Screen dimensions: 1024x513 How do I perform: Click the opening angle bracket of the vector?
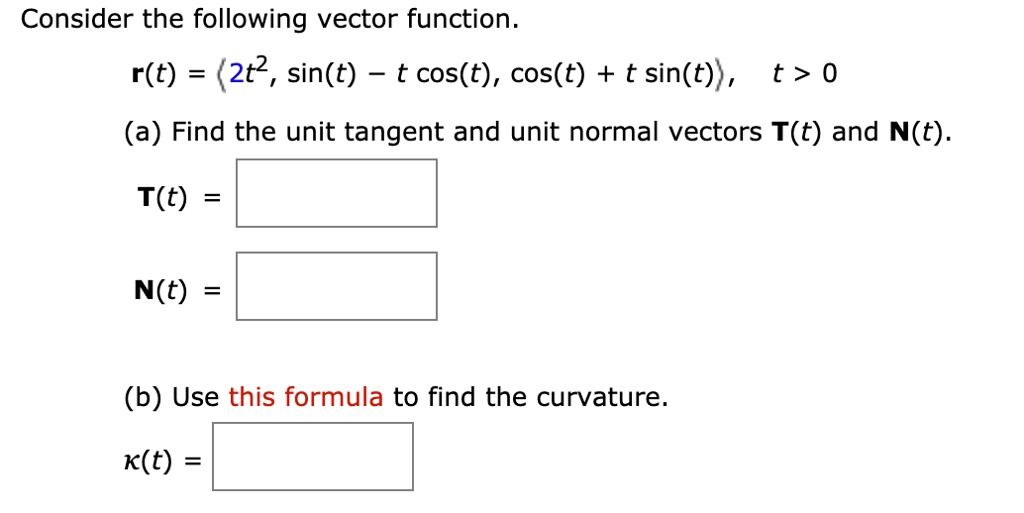[x=223, y=76]
